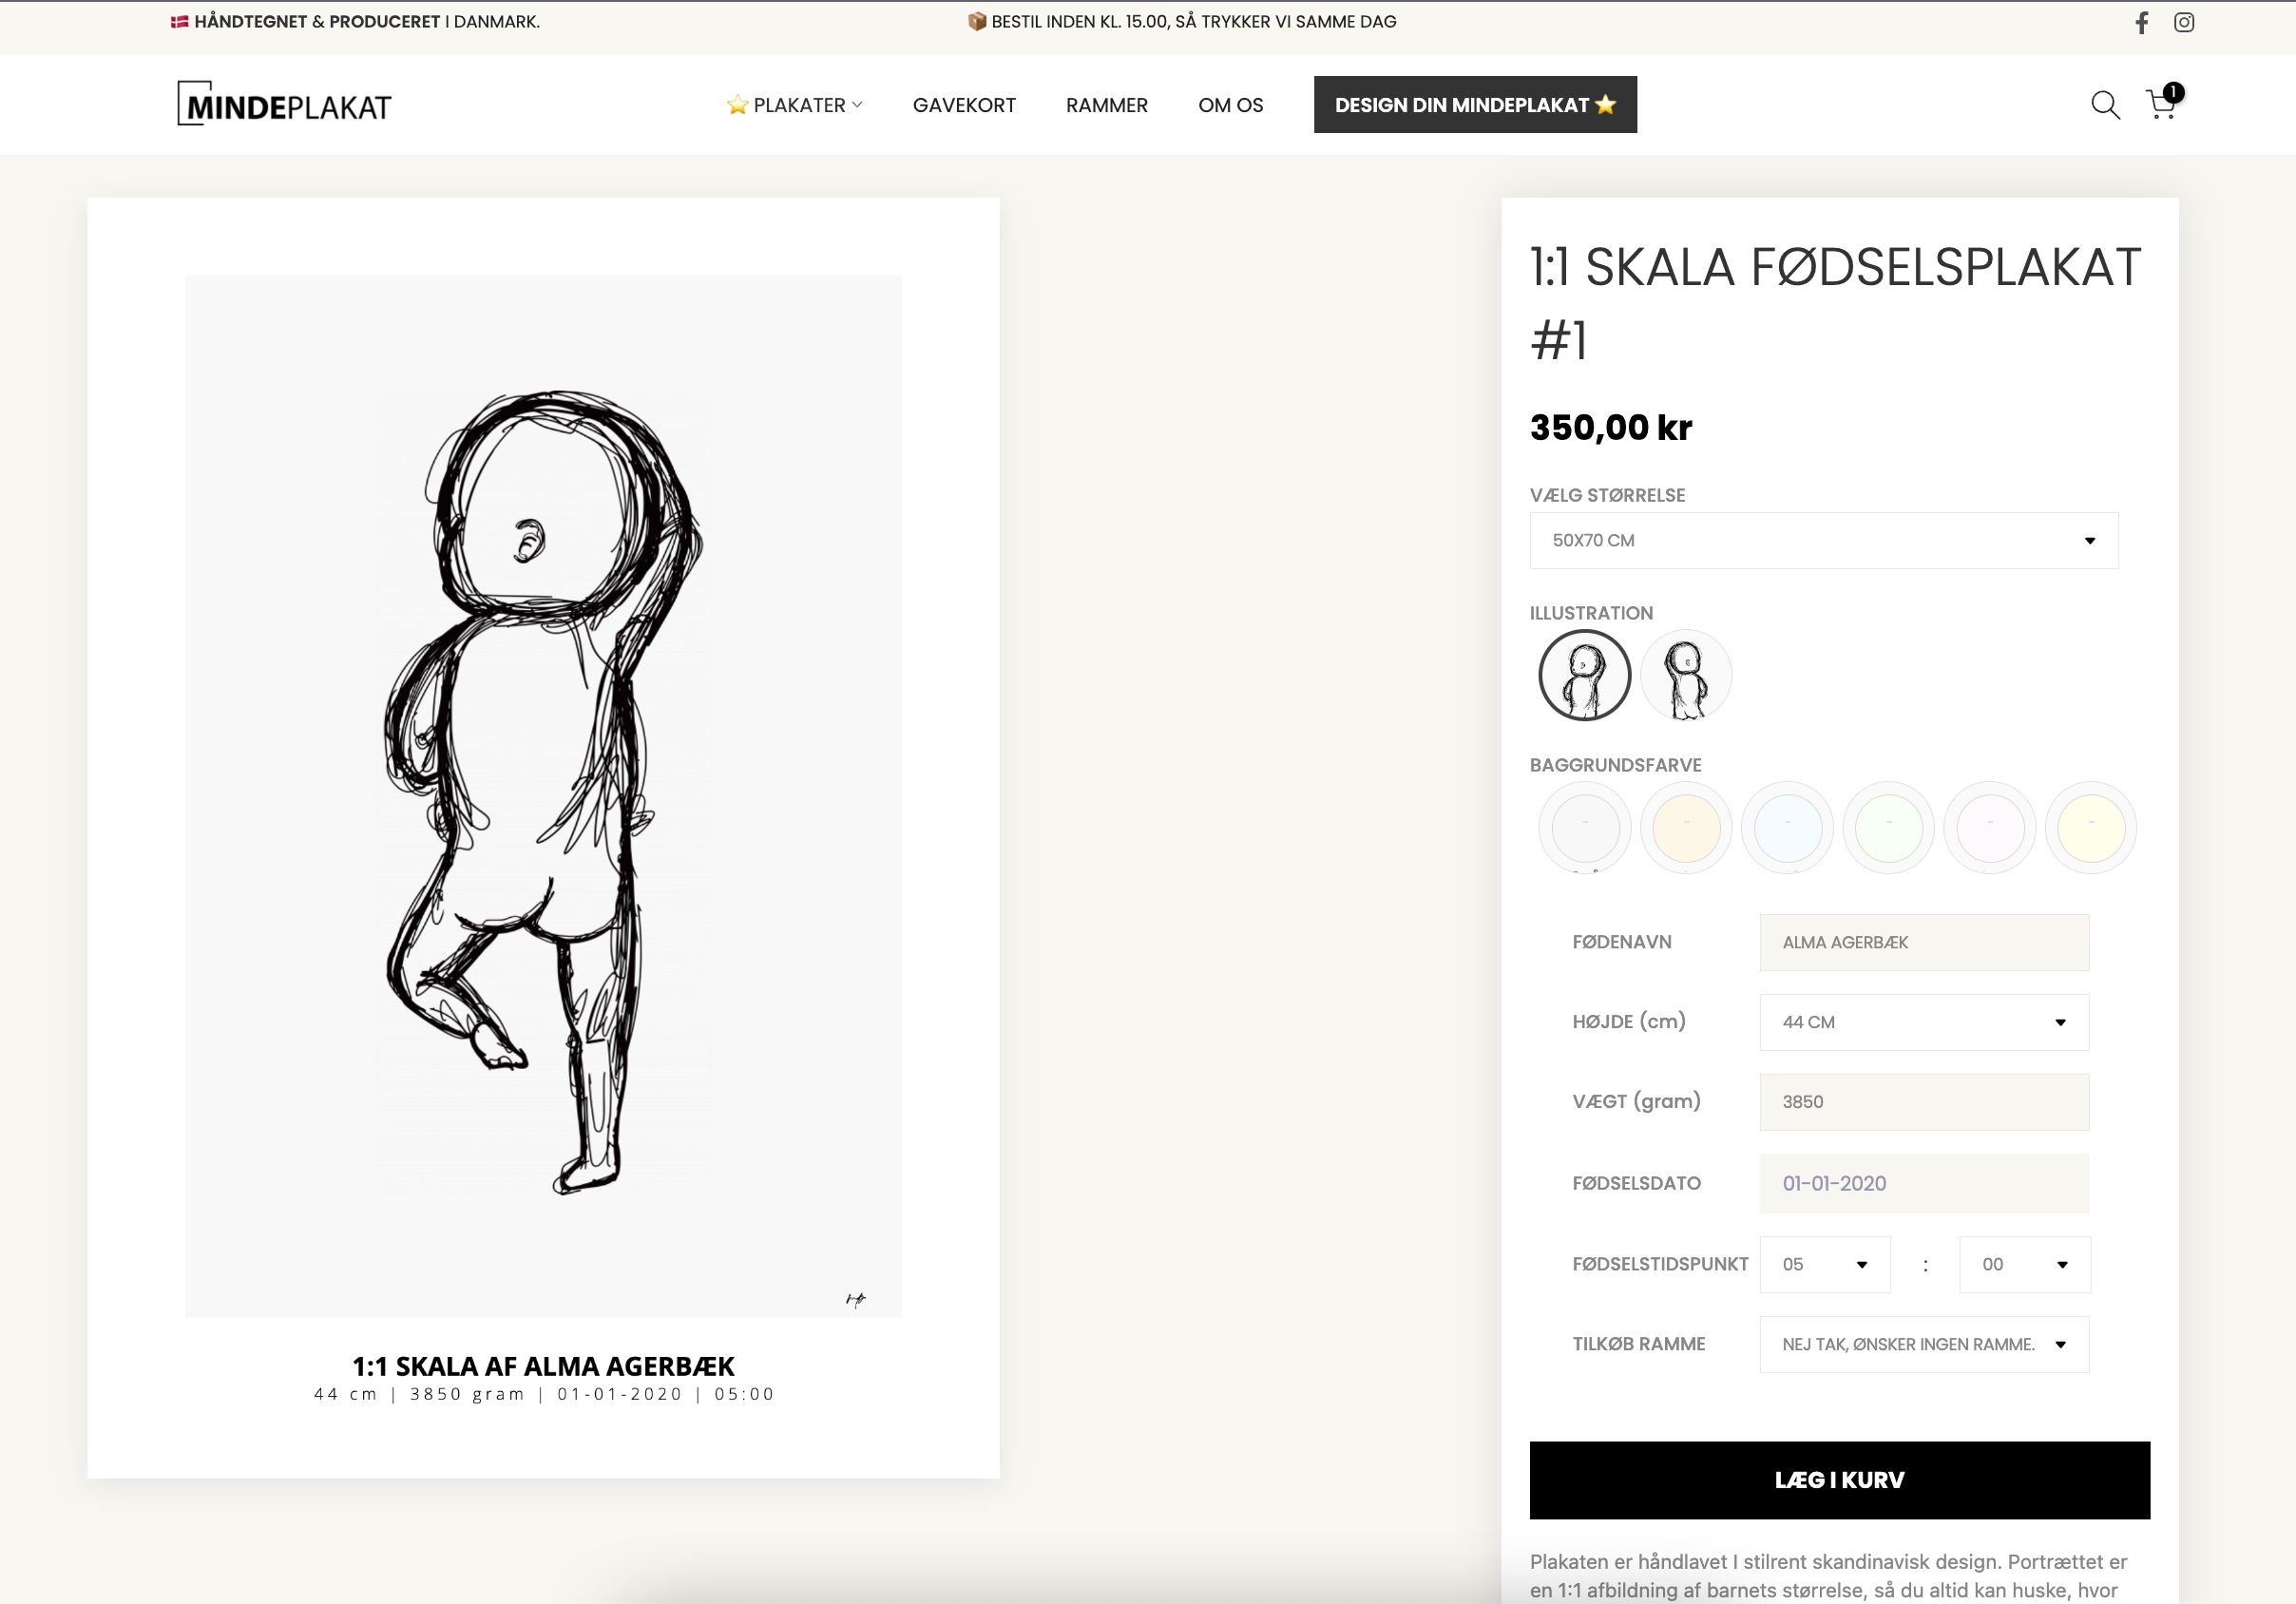Expand the Tilkøb Ramme frame dropdown
The image size is (2296, 1604).
point(1923,1344)
